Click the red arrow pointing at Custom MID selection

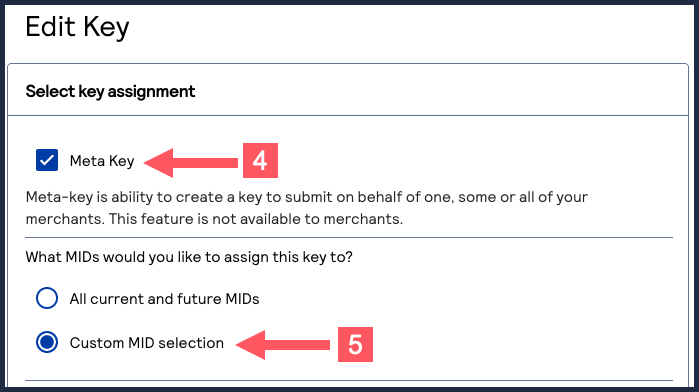pyautogui.click(x=283, y=345)
